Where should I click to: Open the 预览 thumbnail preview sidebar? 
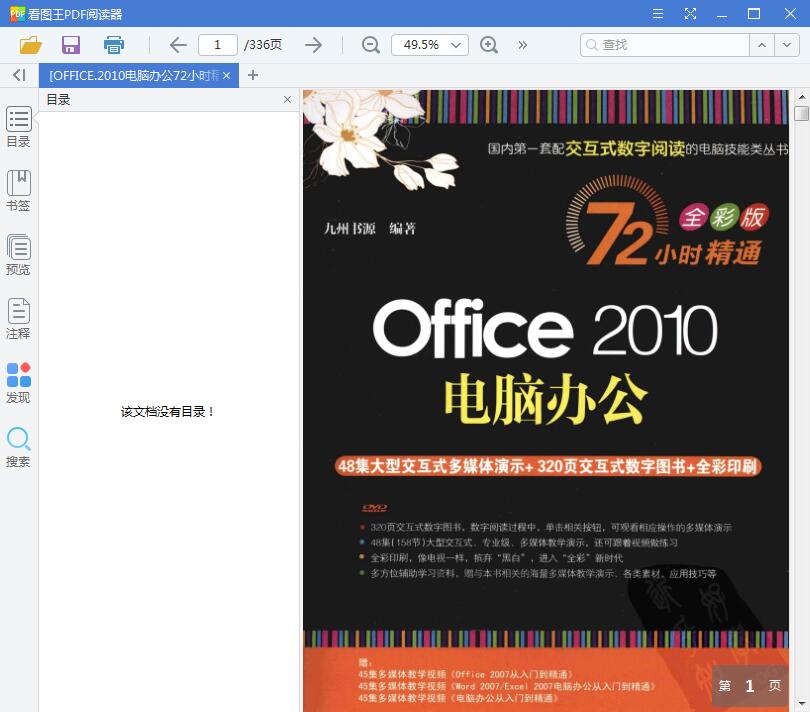pos(19,255)
